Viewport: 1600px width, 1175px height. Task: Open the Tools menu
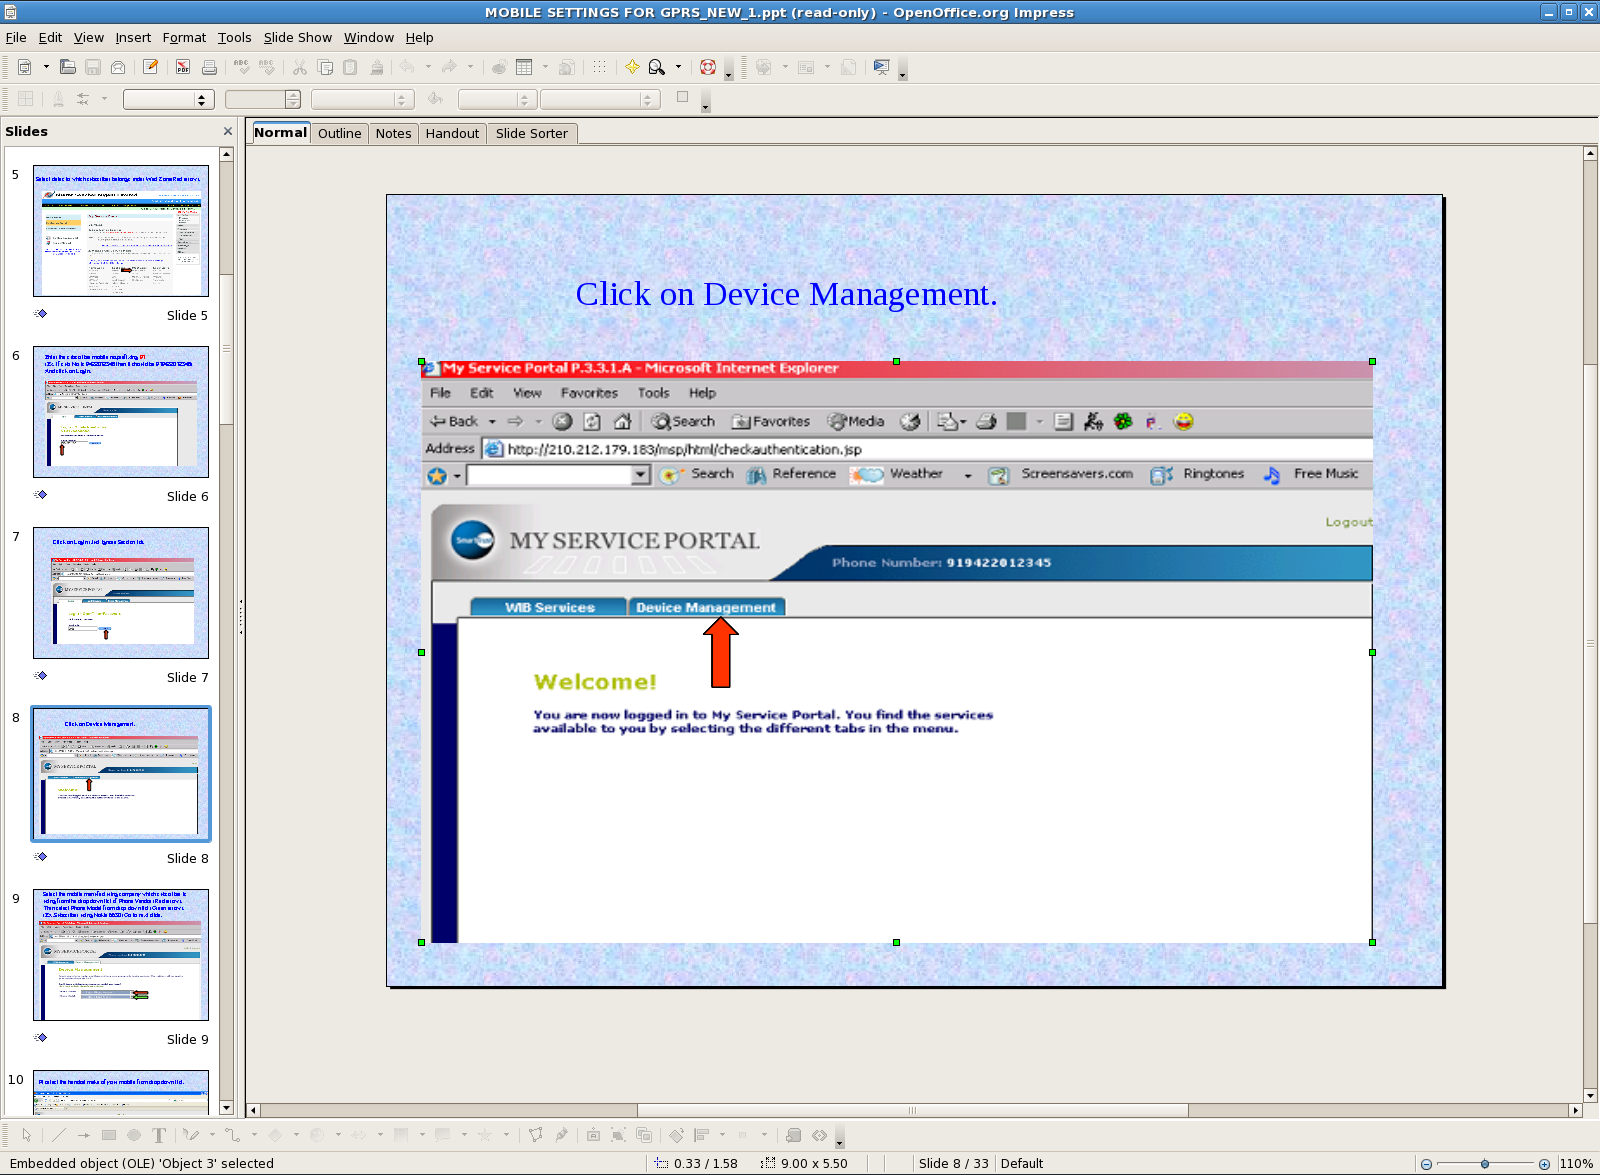pyautogui.click(x=235, y=38)
